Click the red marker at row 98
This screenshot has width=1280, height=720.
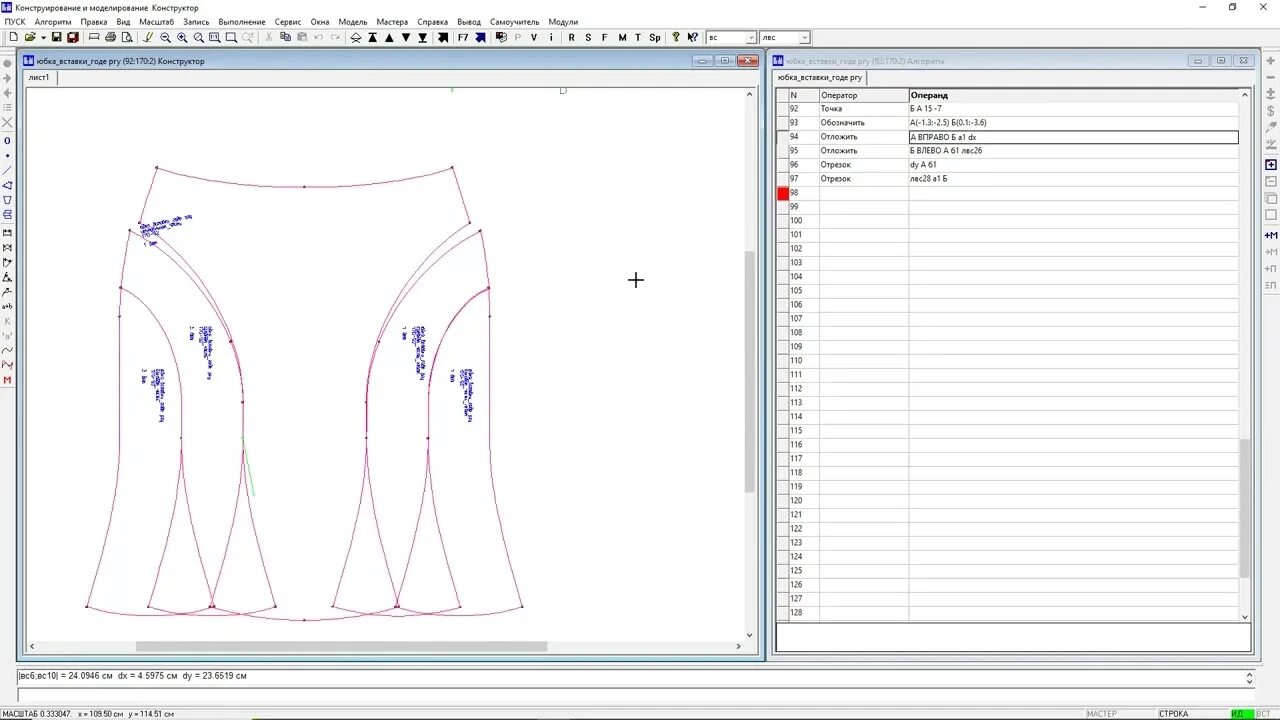click(x=783, y=193)
